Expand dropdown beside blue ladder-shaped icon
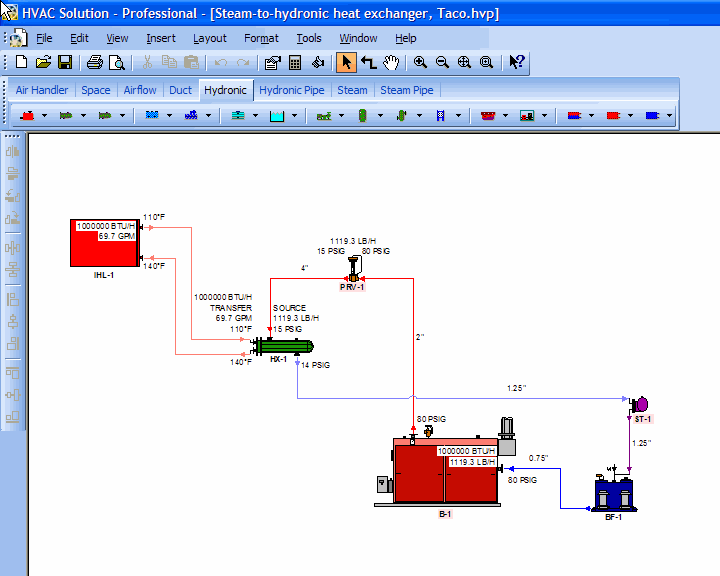 458,116
